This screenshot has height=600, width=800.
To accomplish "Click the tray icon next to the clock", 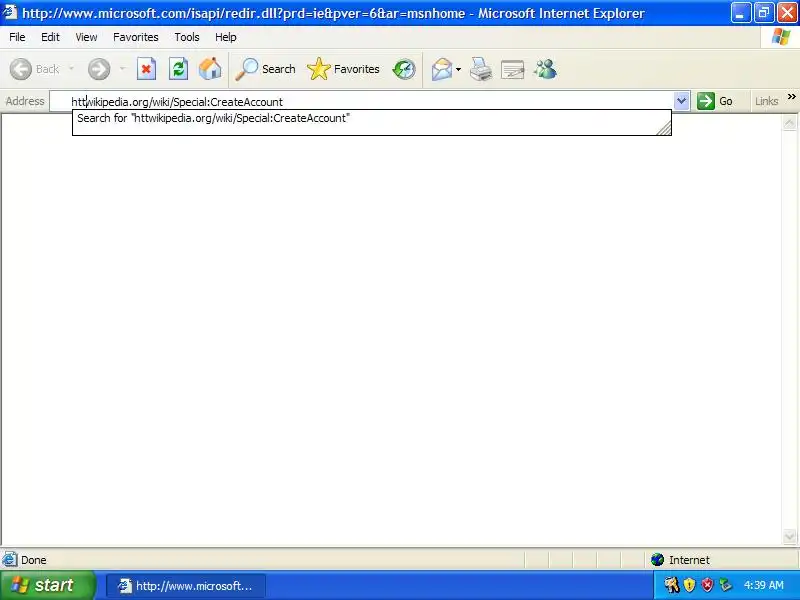I will pyautogui.click(x=725, y=585).
